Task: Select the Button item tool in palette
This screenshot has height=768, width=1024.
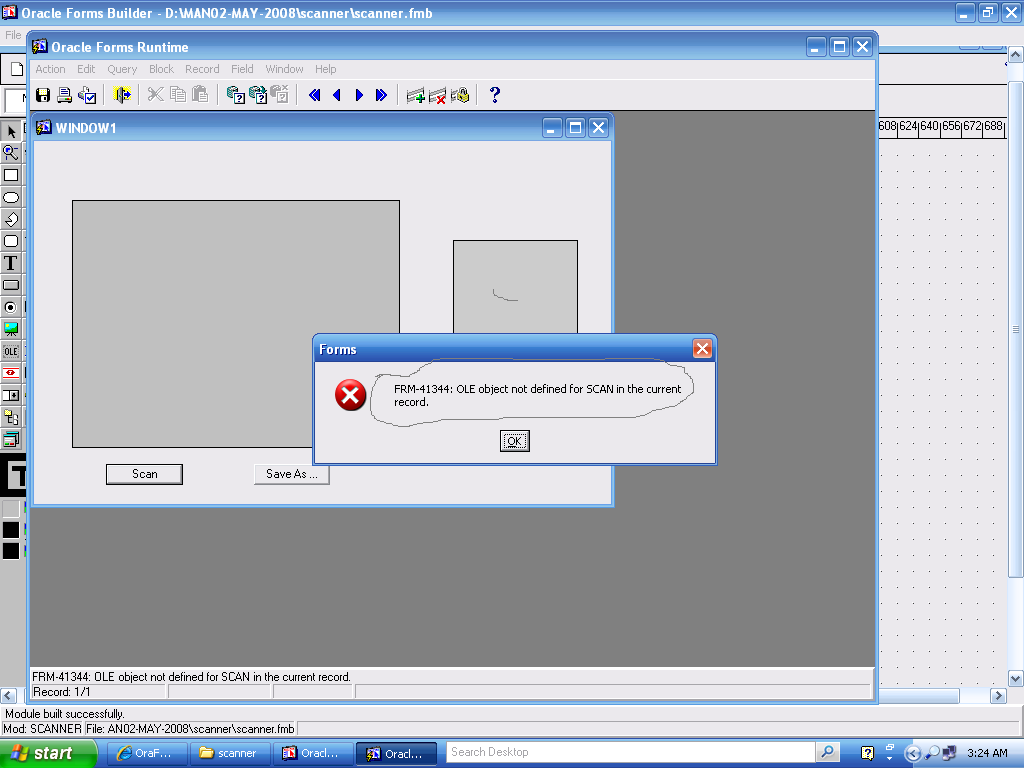Action: 11,285
